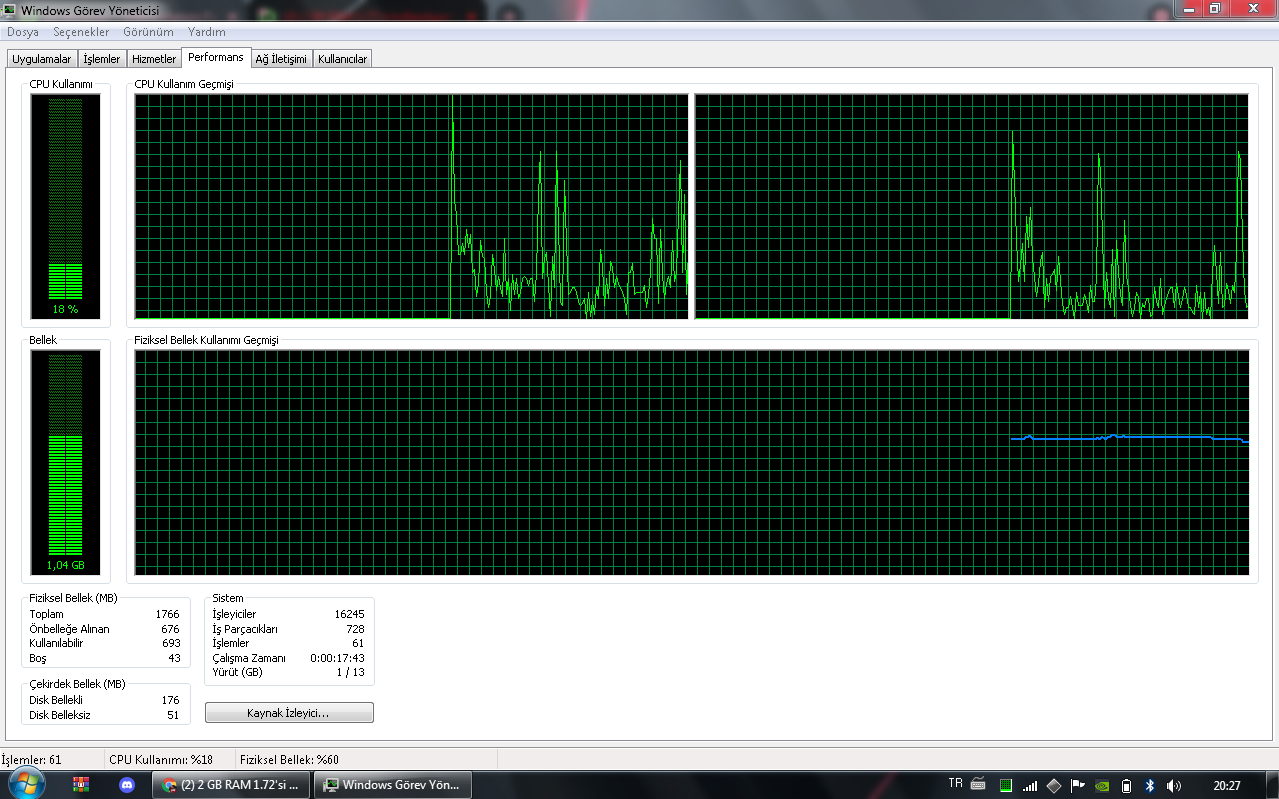Open the Windows Start orb
The height and width of the screenshot is (799, 1279).
click(26, 783)
